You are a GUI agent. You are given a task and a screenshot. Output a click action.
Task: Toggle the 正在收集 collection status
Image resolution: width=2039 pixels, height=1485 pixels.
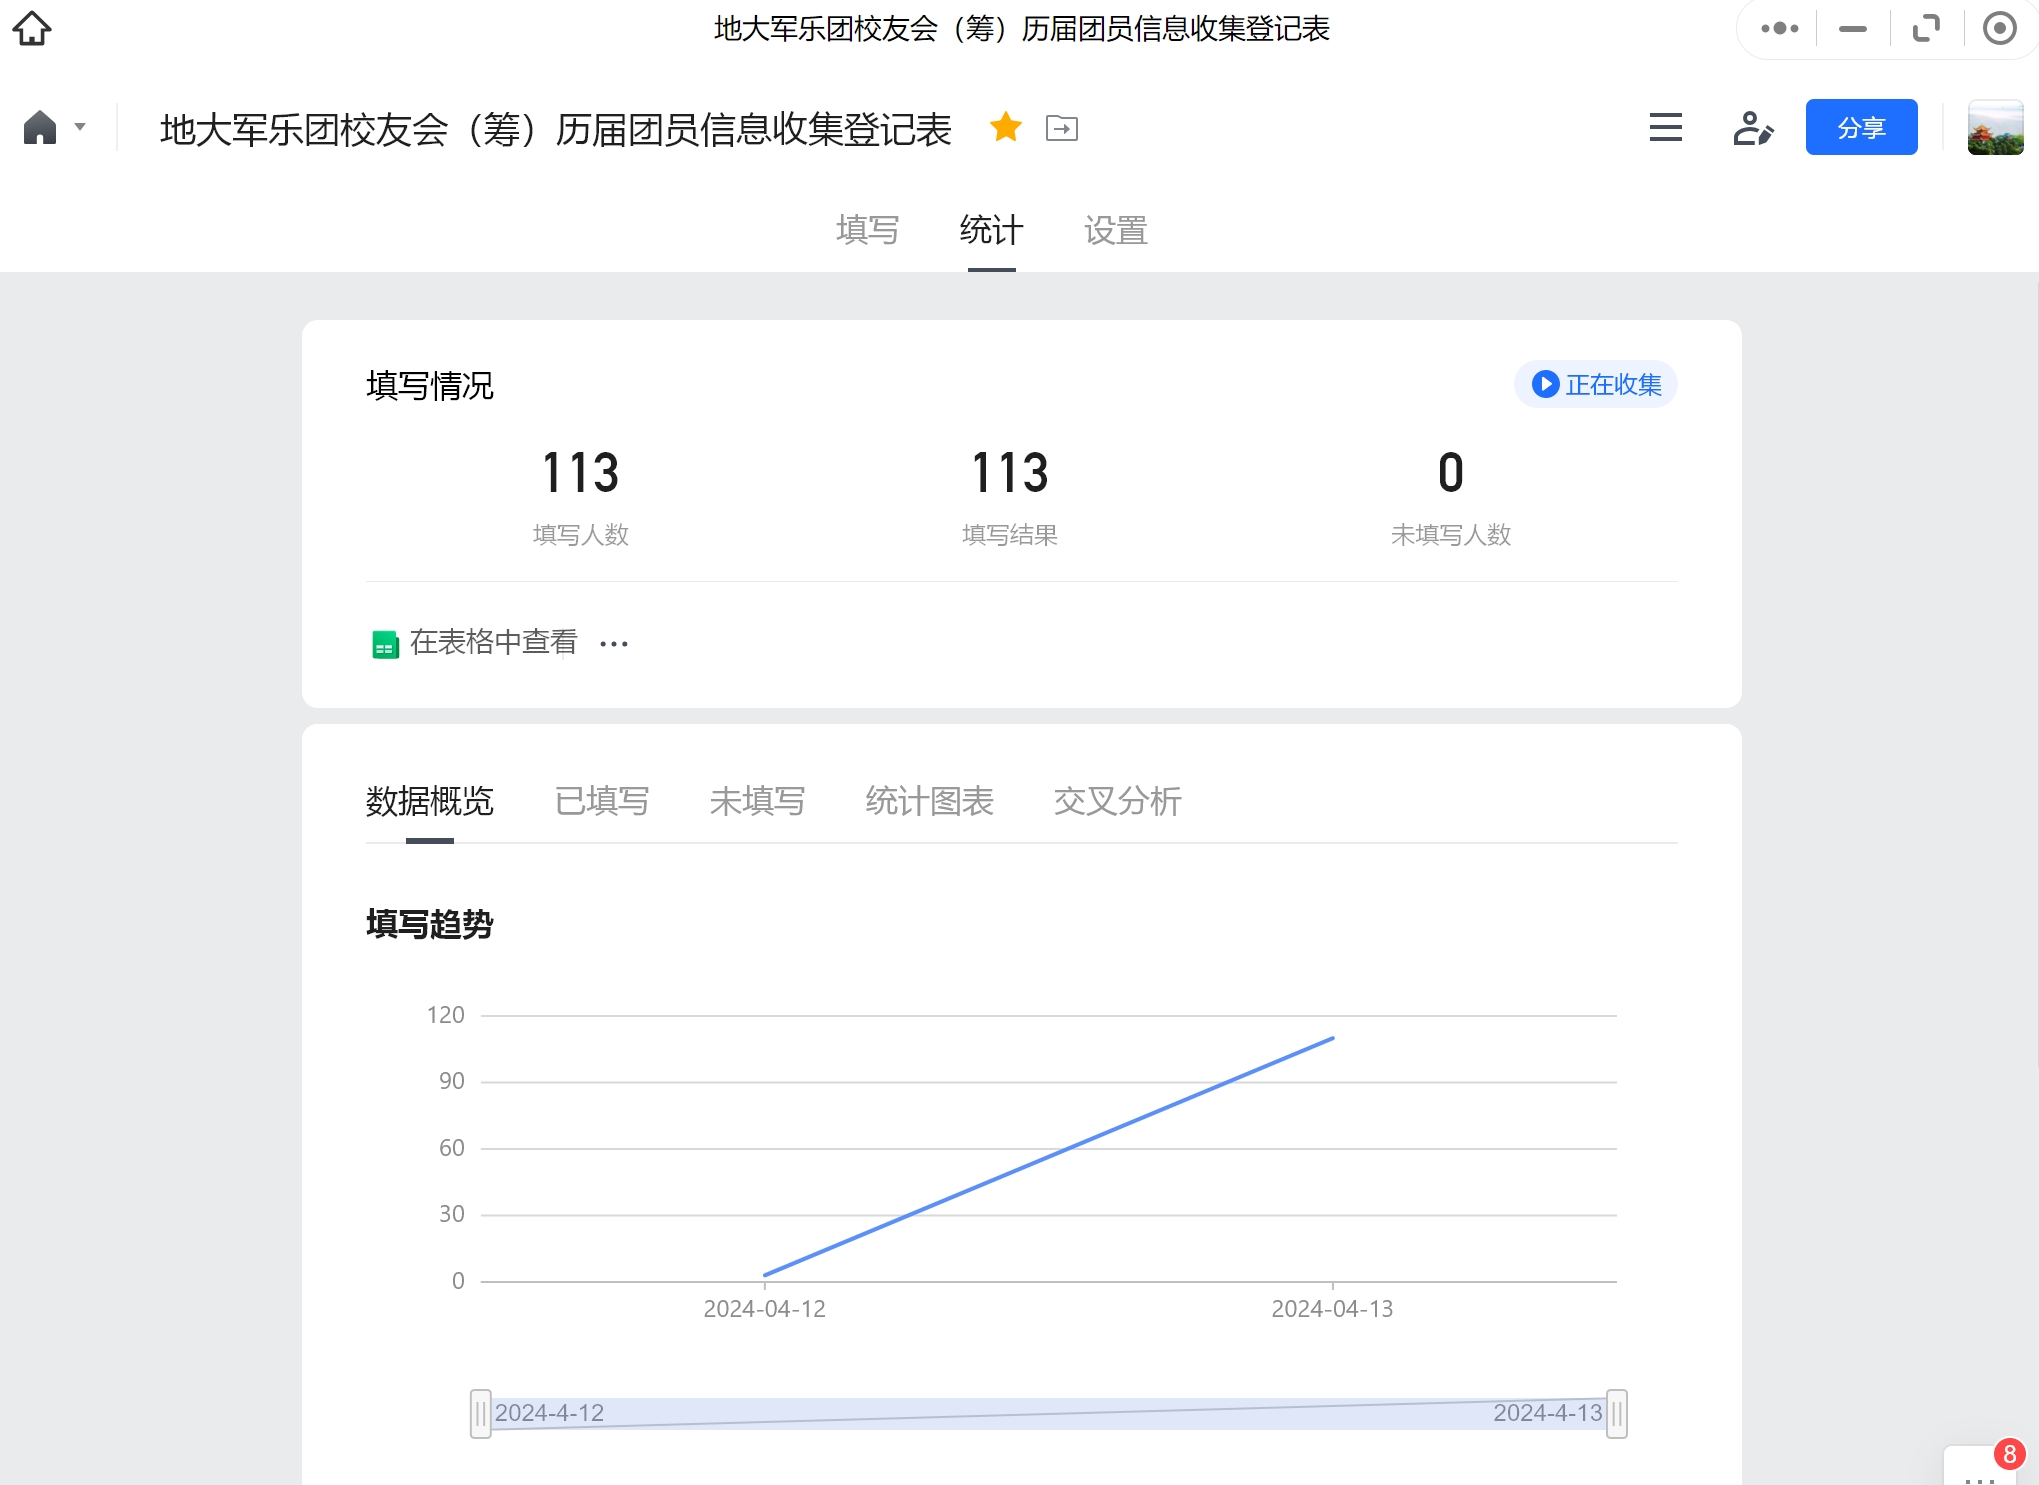point(1595,385)
